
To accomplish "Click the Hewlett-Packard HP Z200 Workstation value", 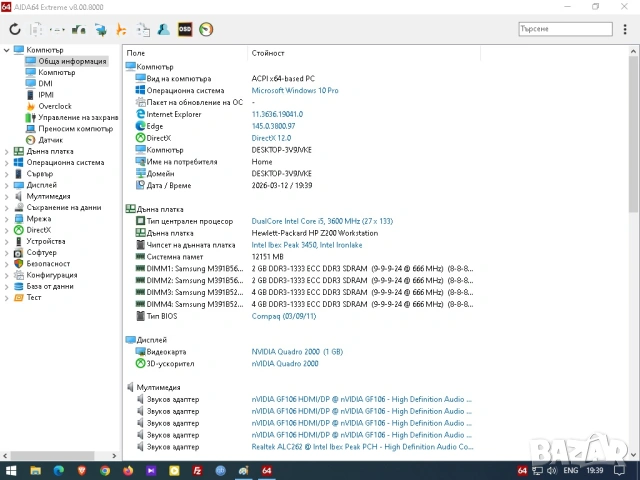I will click(x=315, y=233).
